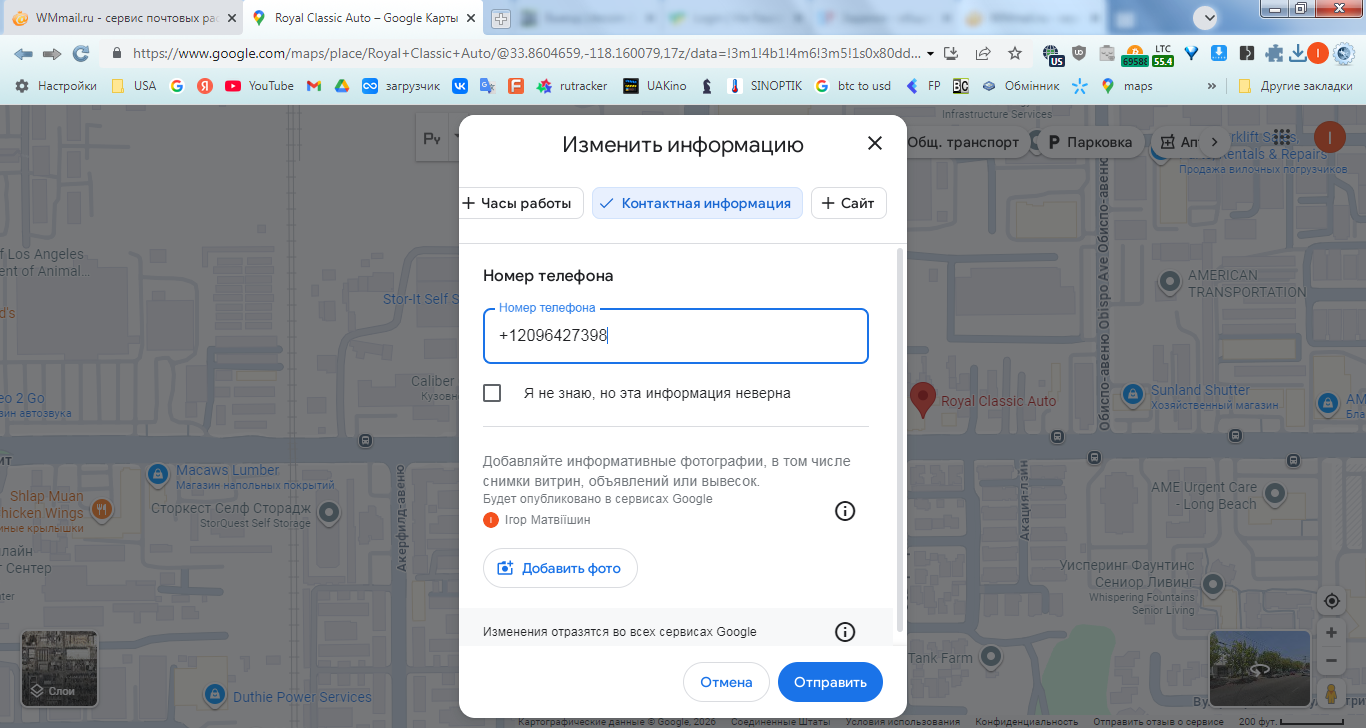Submit the edit with Отправить
1366x728 pixels.
pos(830,682)
